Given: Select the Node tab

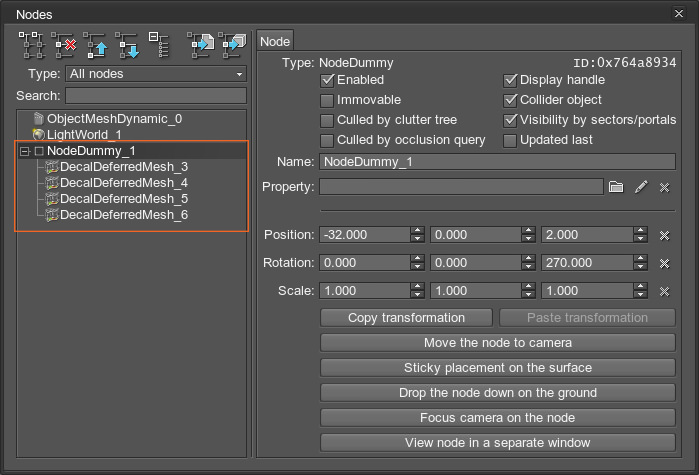Looking at the screenshot, I should [x=275, y=42].
